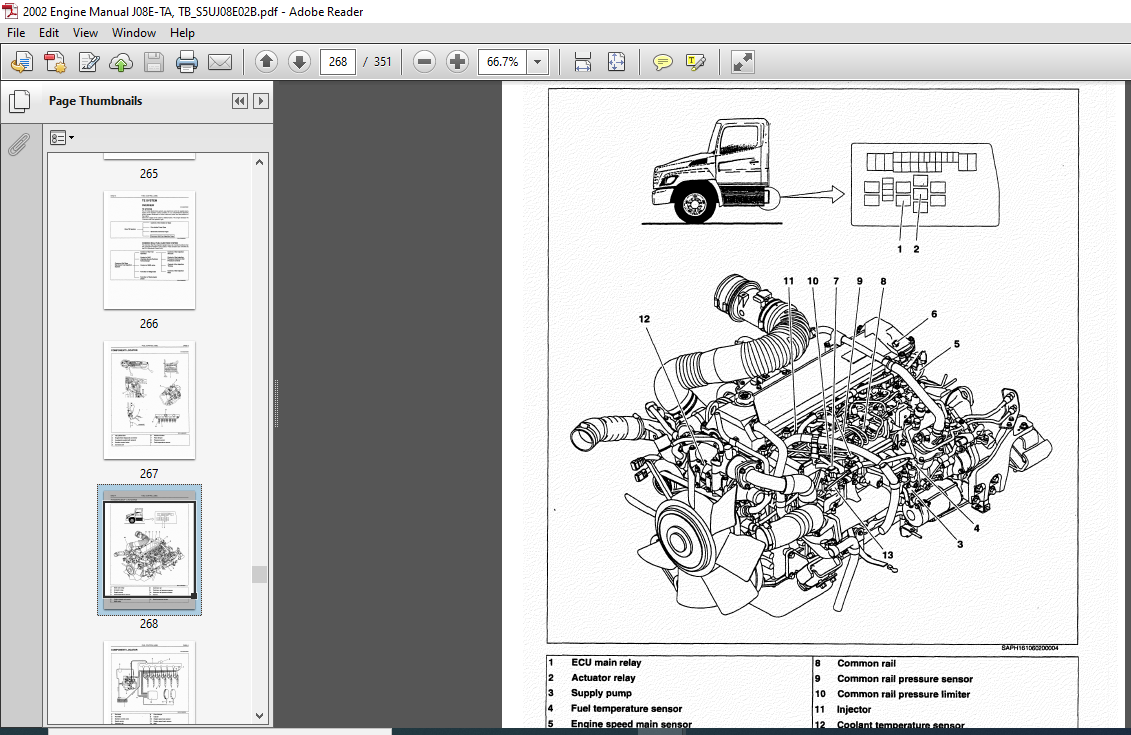Click the 'Common rail pressure limiter' legend text
The width and height of the screenshot is (1131, 735).
(903, 694)
